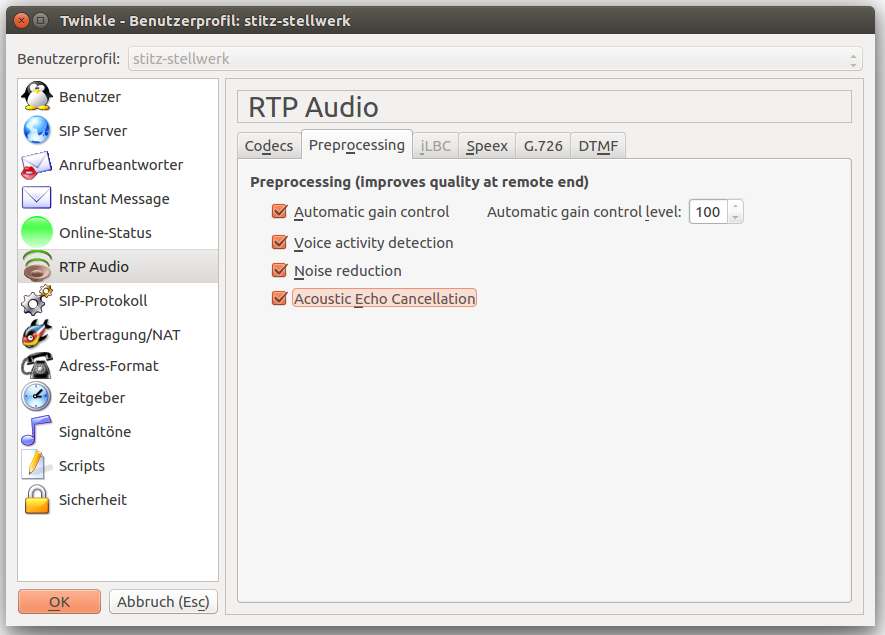The width and height of the screenshot is (885, 635).
Task: Select the Benutzer text label
Action: [90, 97]
